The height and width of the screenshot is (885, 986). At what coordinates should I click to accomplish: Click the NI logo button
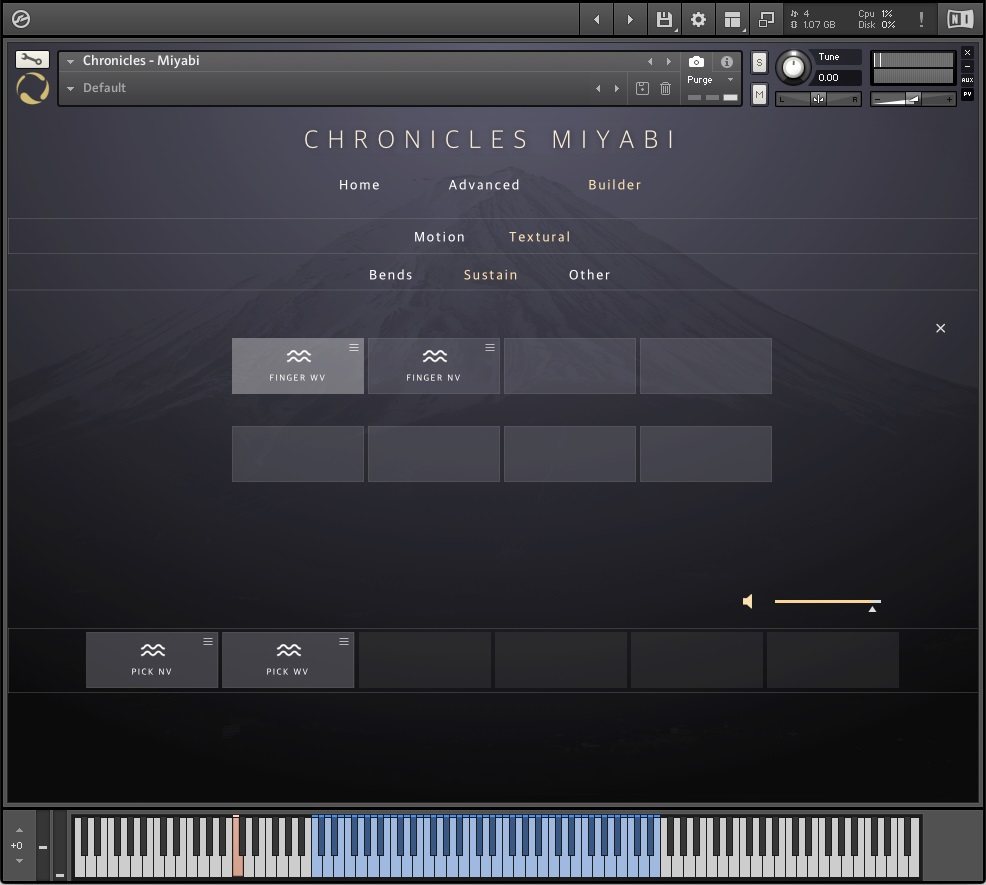click(960, 19)
